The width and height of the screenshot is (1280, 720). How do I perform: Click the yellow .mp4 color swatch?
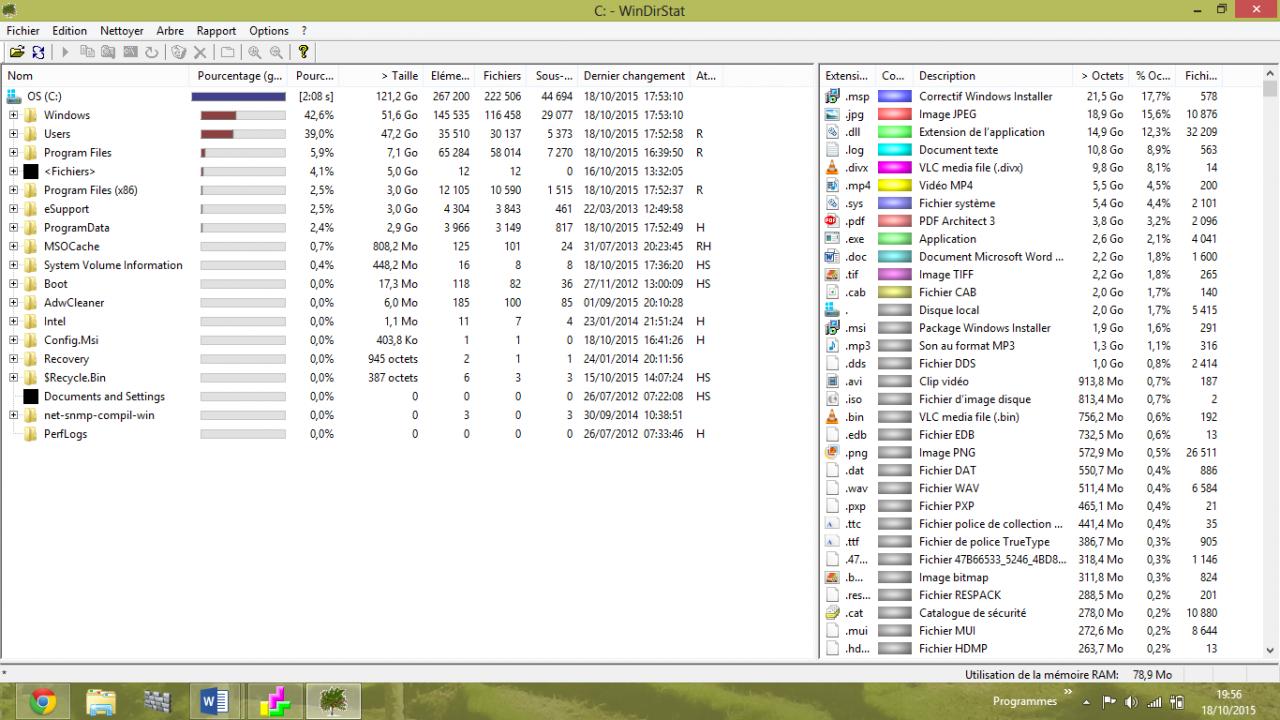tap(894, 186)
